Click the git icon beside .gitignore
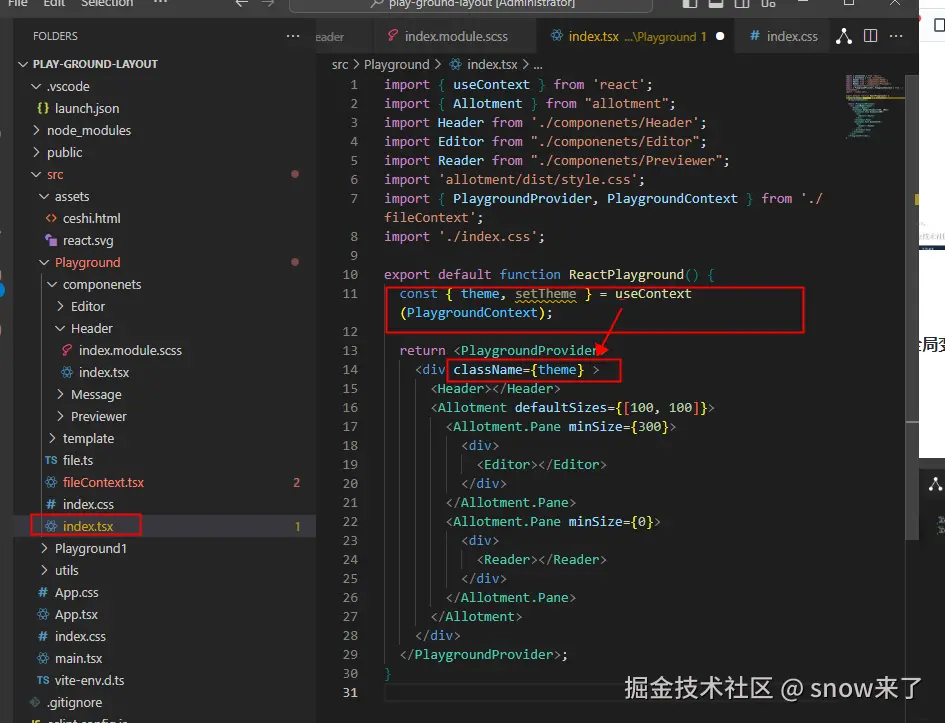The image size is (945, 723). [35, 702]
